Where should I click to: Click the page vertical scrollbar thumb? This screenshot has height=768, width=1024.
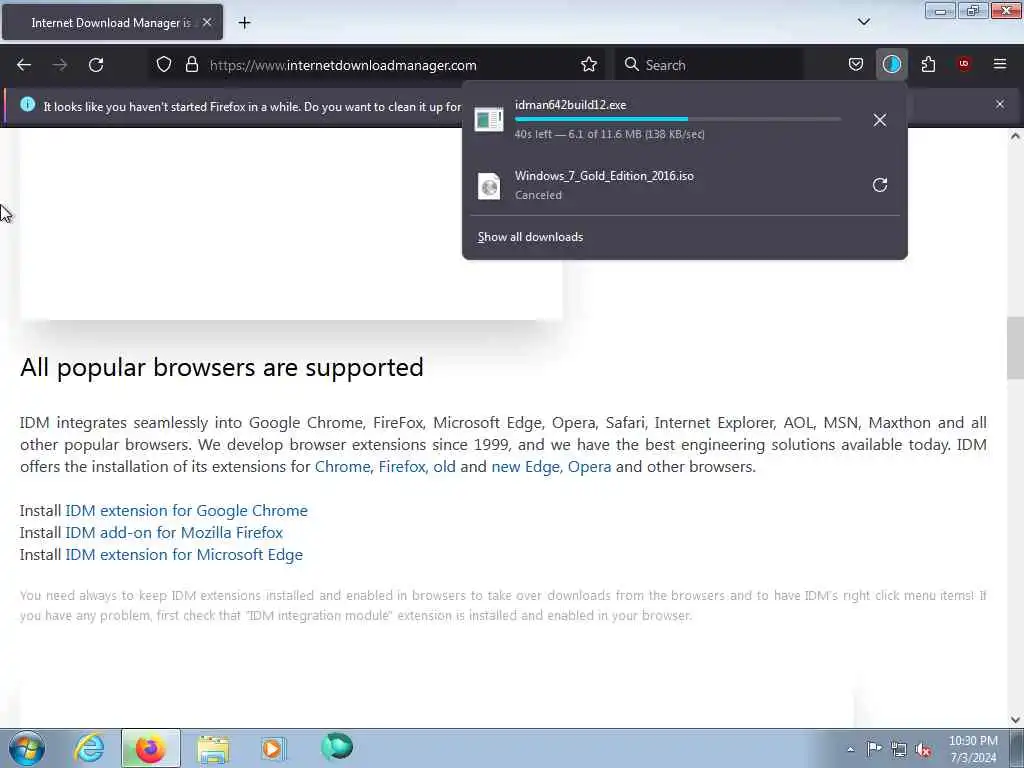[1015, 347]
